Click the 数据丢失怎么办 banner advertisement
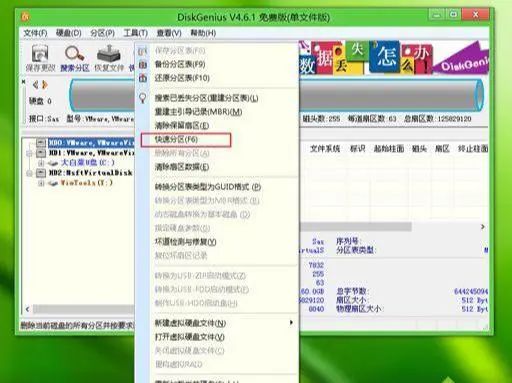Viewport: 512px width, 383px height. pos(394,58)
